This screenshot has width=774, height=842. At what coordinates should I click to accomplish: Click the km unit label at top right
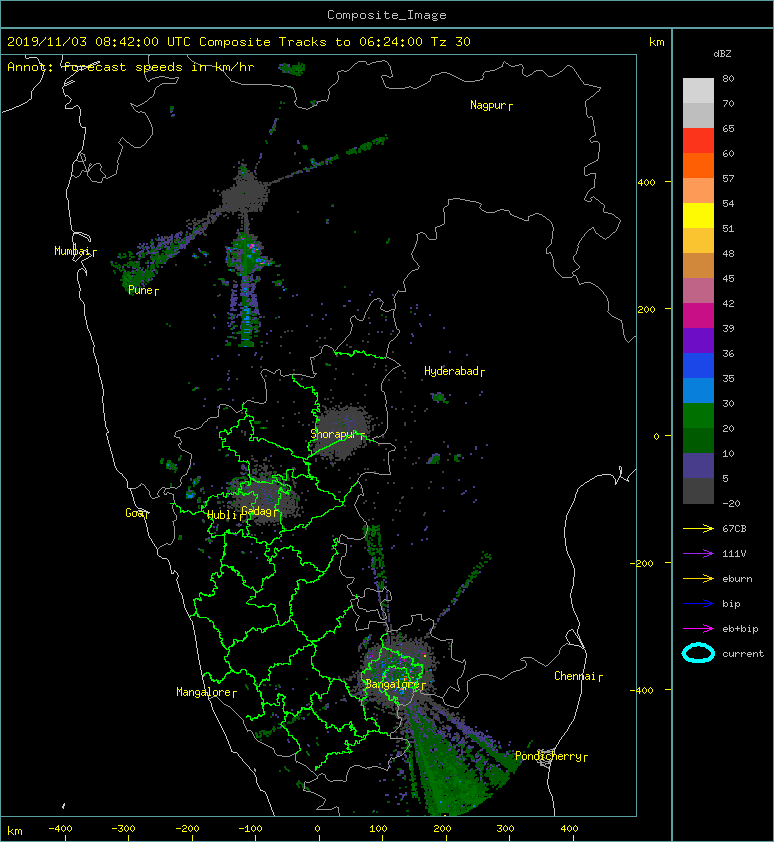pos(656,42)
